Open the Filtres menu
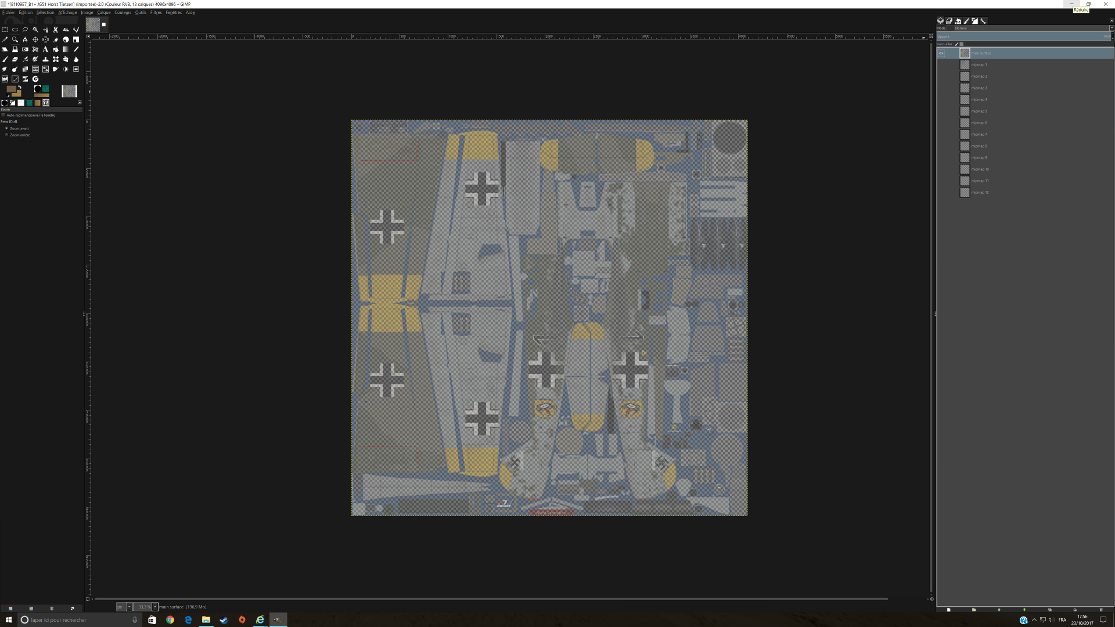This screenshot has width=1115, height=627. point(156,12)
